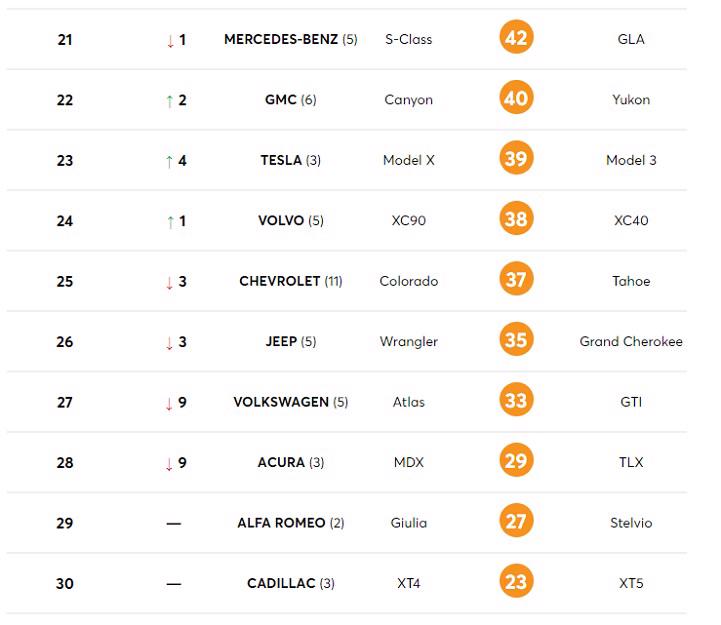Viewport: 721px width, 625px height.
Task: Click the JEEP brand name
Action: click(x=281, y=342)
